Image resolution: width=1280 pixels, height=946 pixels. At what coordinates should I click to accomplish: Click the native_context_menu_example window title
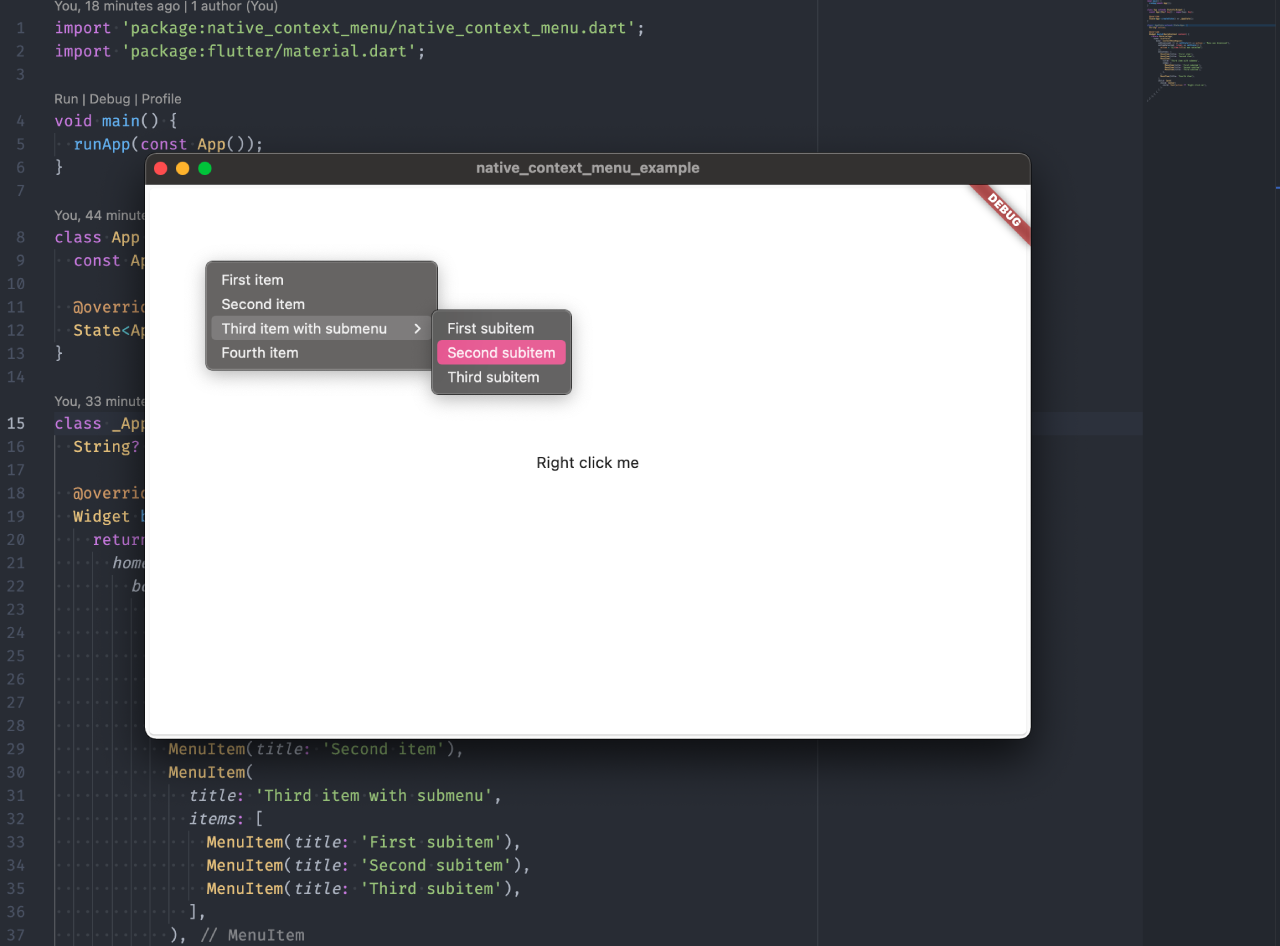[x=587, y=168]
